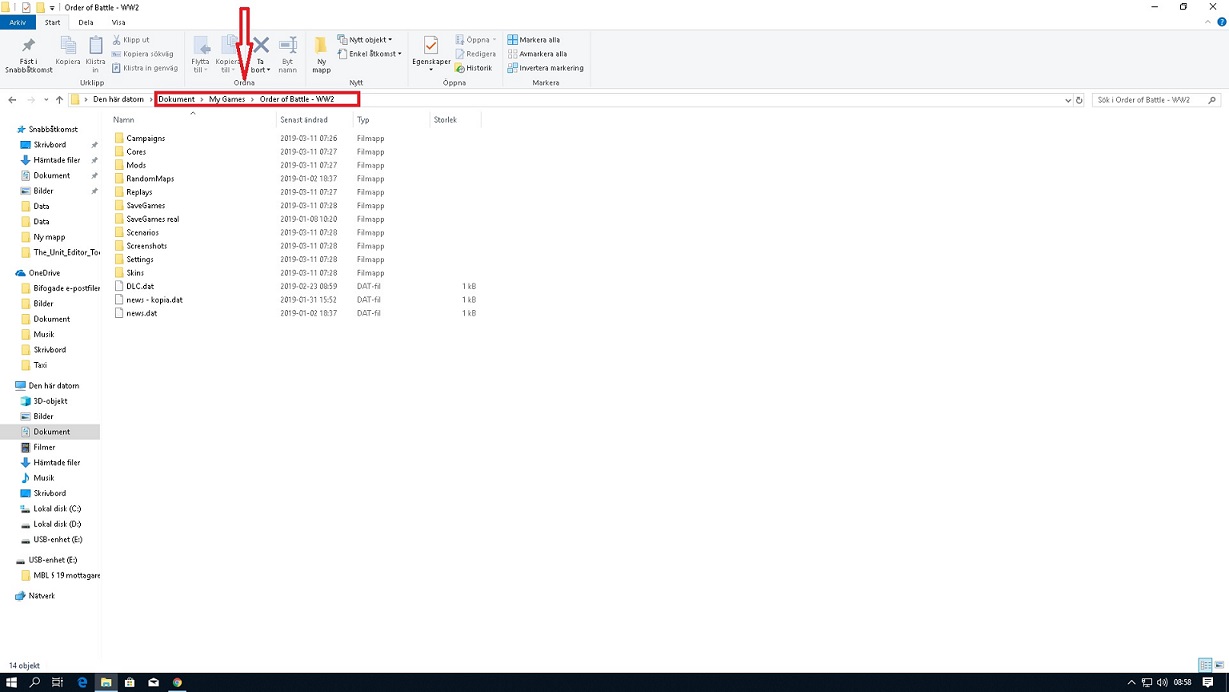Click Markera alla
This screenshot has height=692, width=1229.
(x=534, y=40)
